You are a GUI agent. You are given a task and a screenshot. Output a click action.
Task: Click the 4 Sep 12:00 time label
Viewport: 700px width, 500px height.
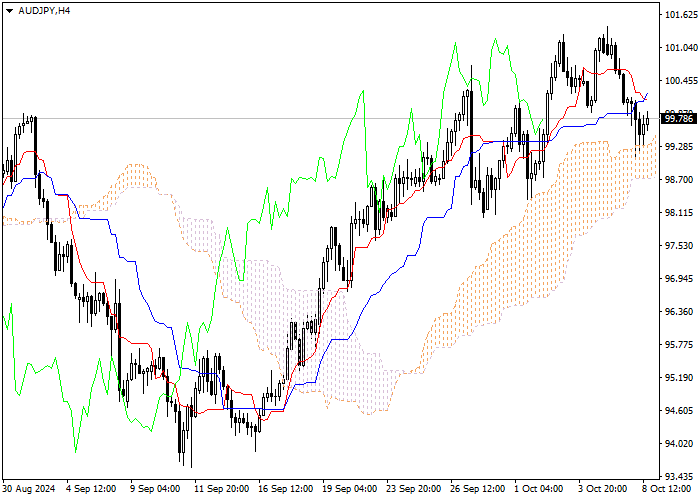click(91, 489)
